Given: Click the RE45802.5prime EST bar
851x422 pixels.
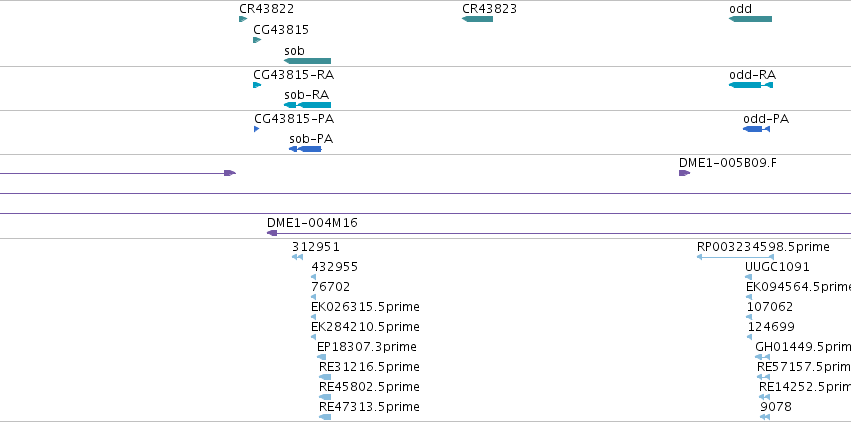Looking at the screenshot, I should click(x=325, y=397).
